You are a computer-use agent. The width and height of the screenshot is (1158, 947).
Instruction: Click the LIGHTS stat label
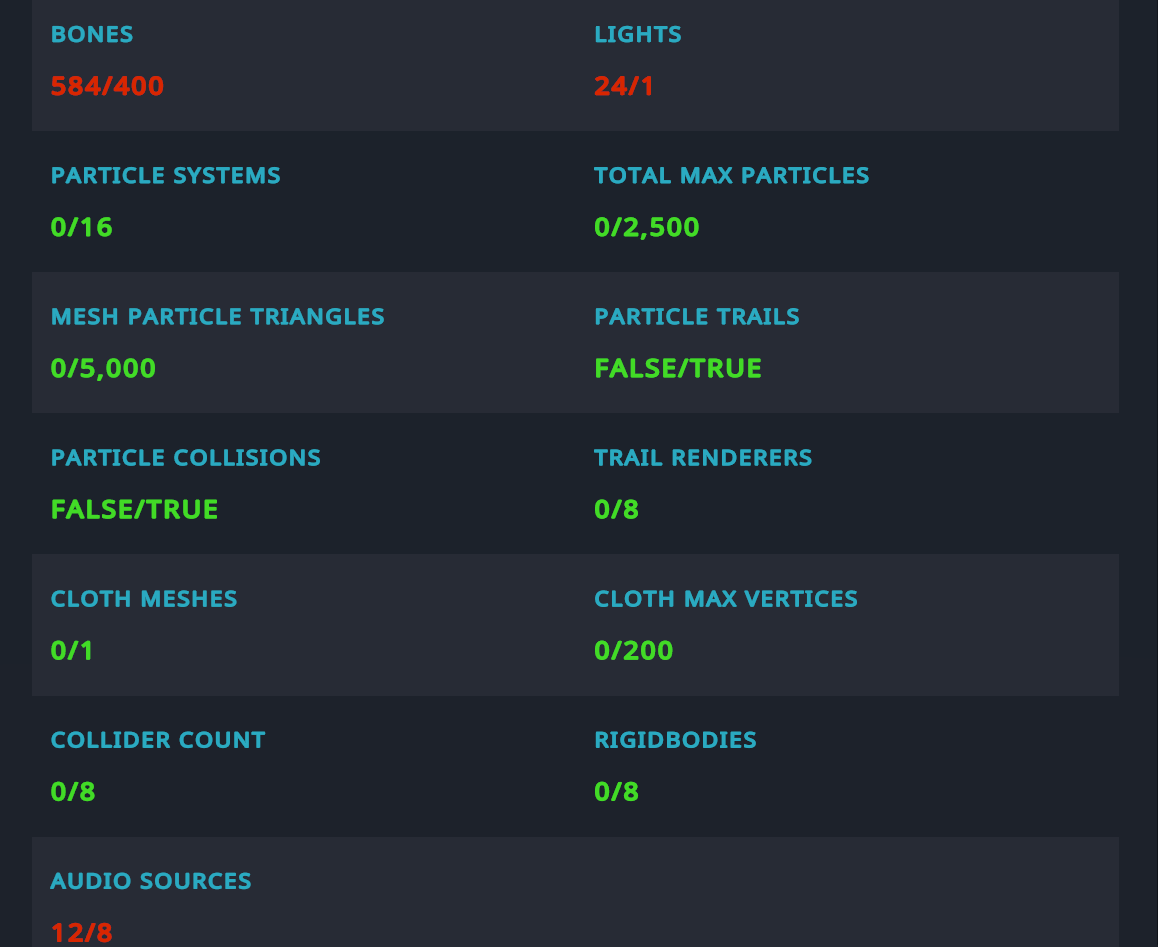tap(638, 34)
